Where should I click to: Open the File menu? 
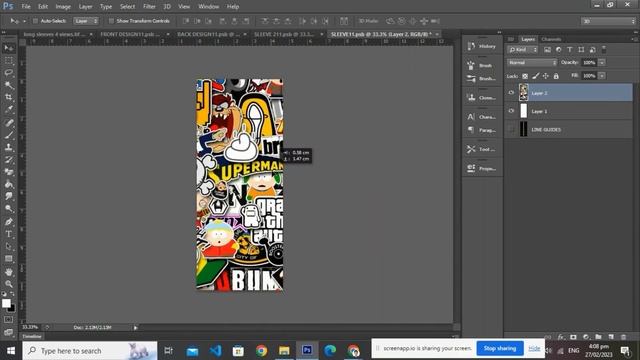pyautogui.click(x=26, y=7)
